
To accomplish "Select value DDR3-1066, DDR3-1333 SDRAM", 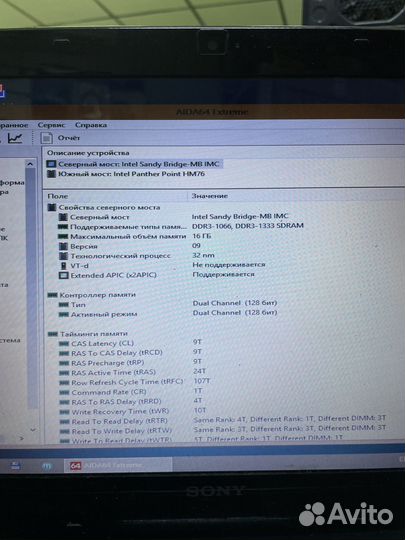I will (248, 226).
